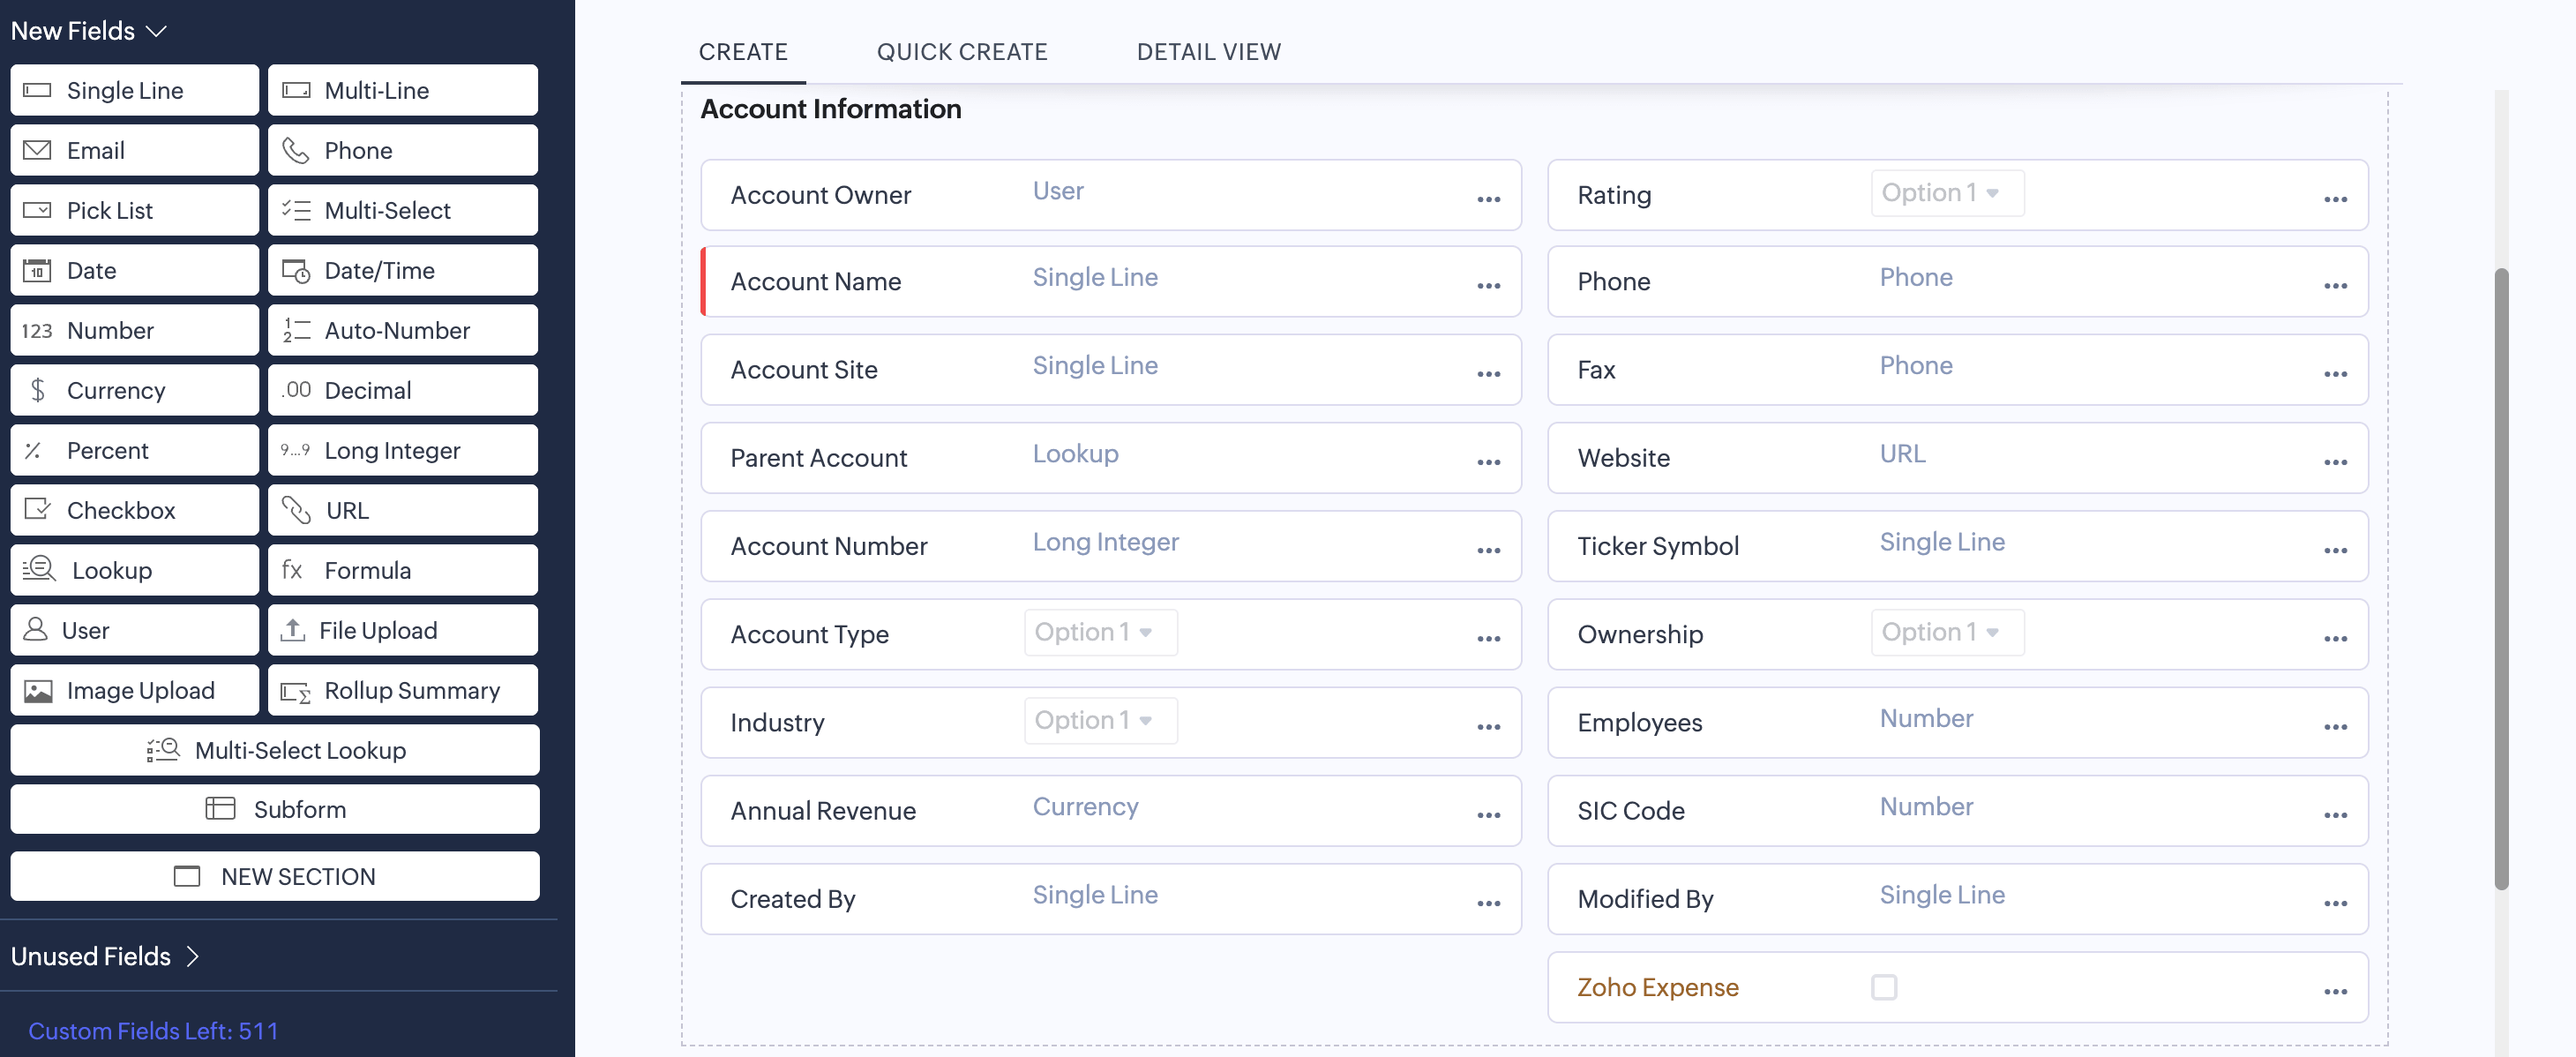Switch to the DETAIL VIEW tab
Image resolution: width=2576 pixels, height=1057 pixels.
coord(1208,51)
